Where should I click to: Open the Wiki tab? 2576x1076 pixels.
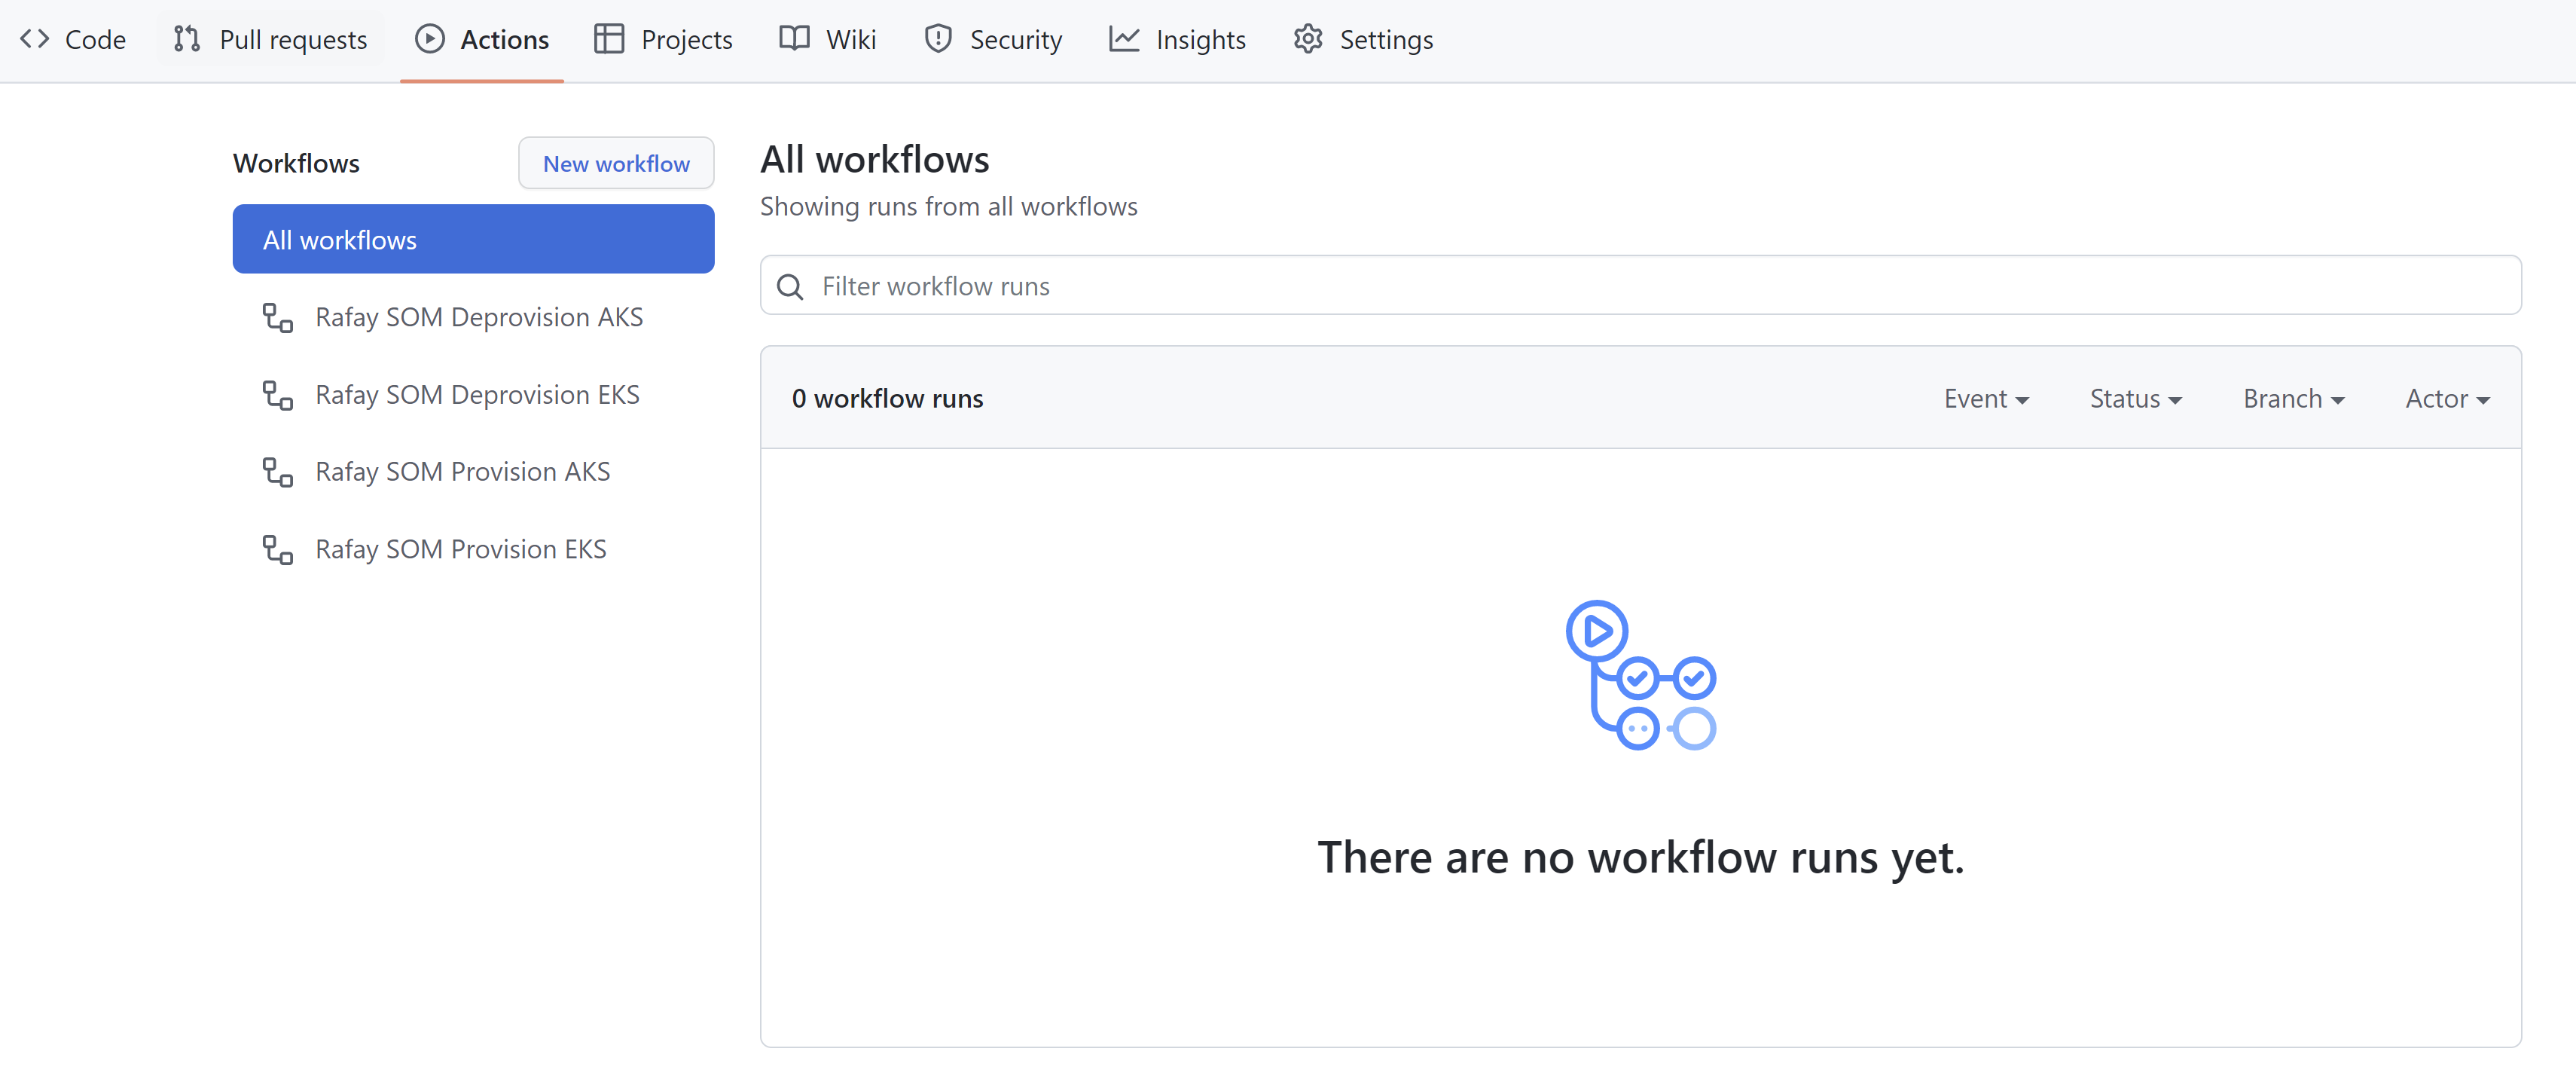828,39
